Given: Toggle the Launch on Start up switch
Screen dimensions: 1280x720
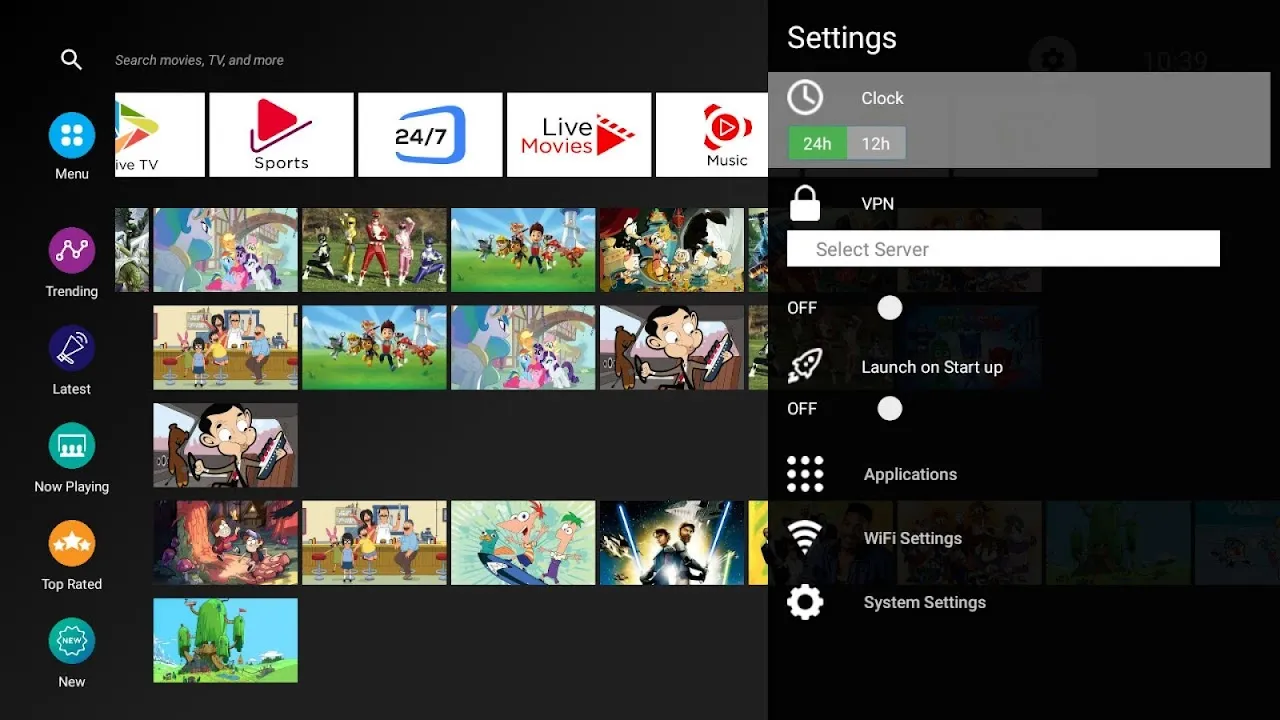Looking at the screenshot, I should [x=889, y=409].
